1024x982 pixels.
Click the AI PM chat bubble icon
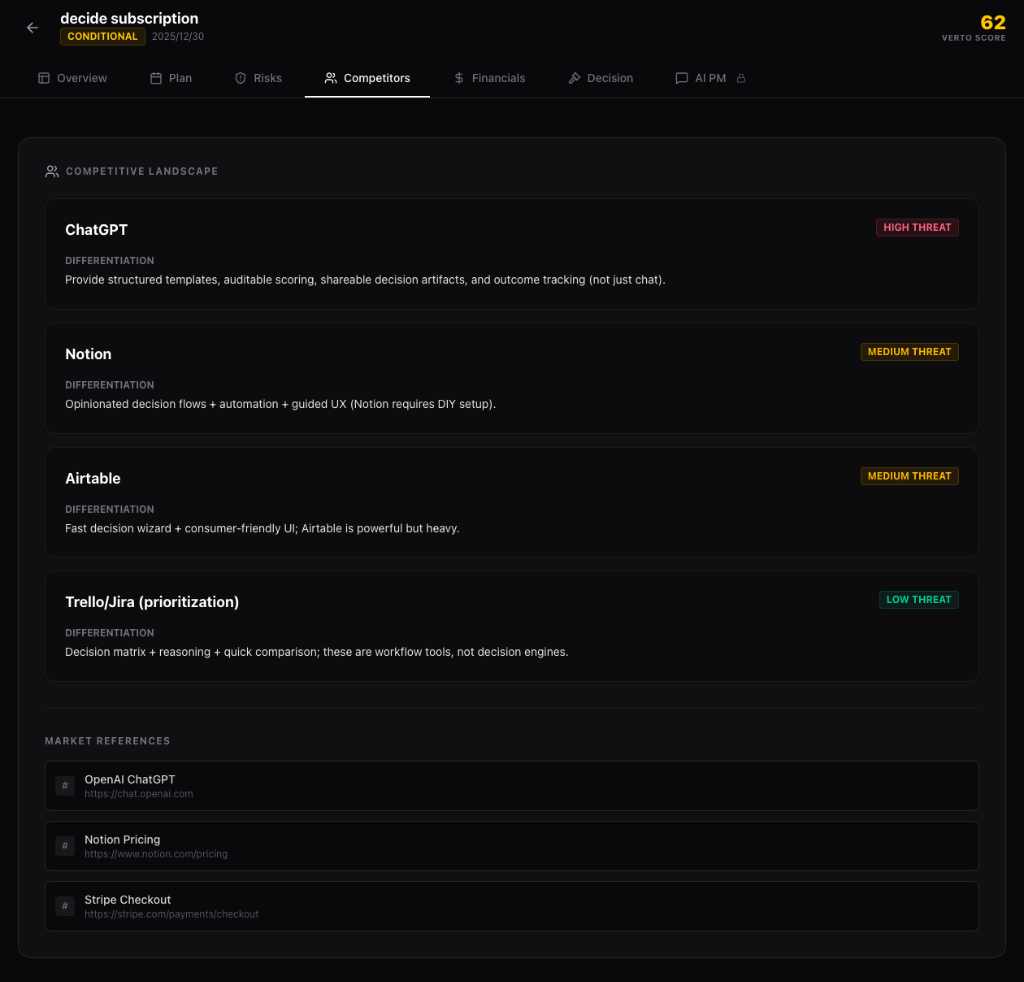[x=681, y=78]
